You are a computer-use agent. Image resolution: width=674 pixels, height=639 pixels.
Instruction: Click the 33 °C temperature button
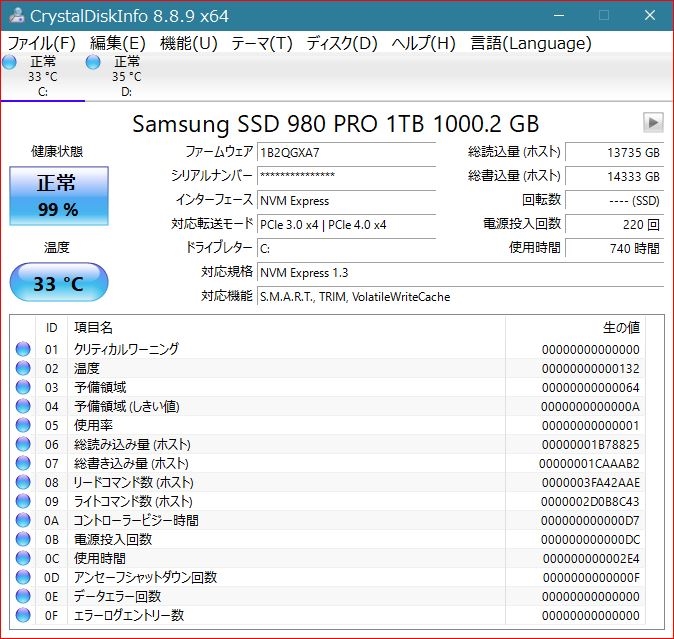click(58, 283)
